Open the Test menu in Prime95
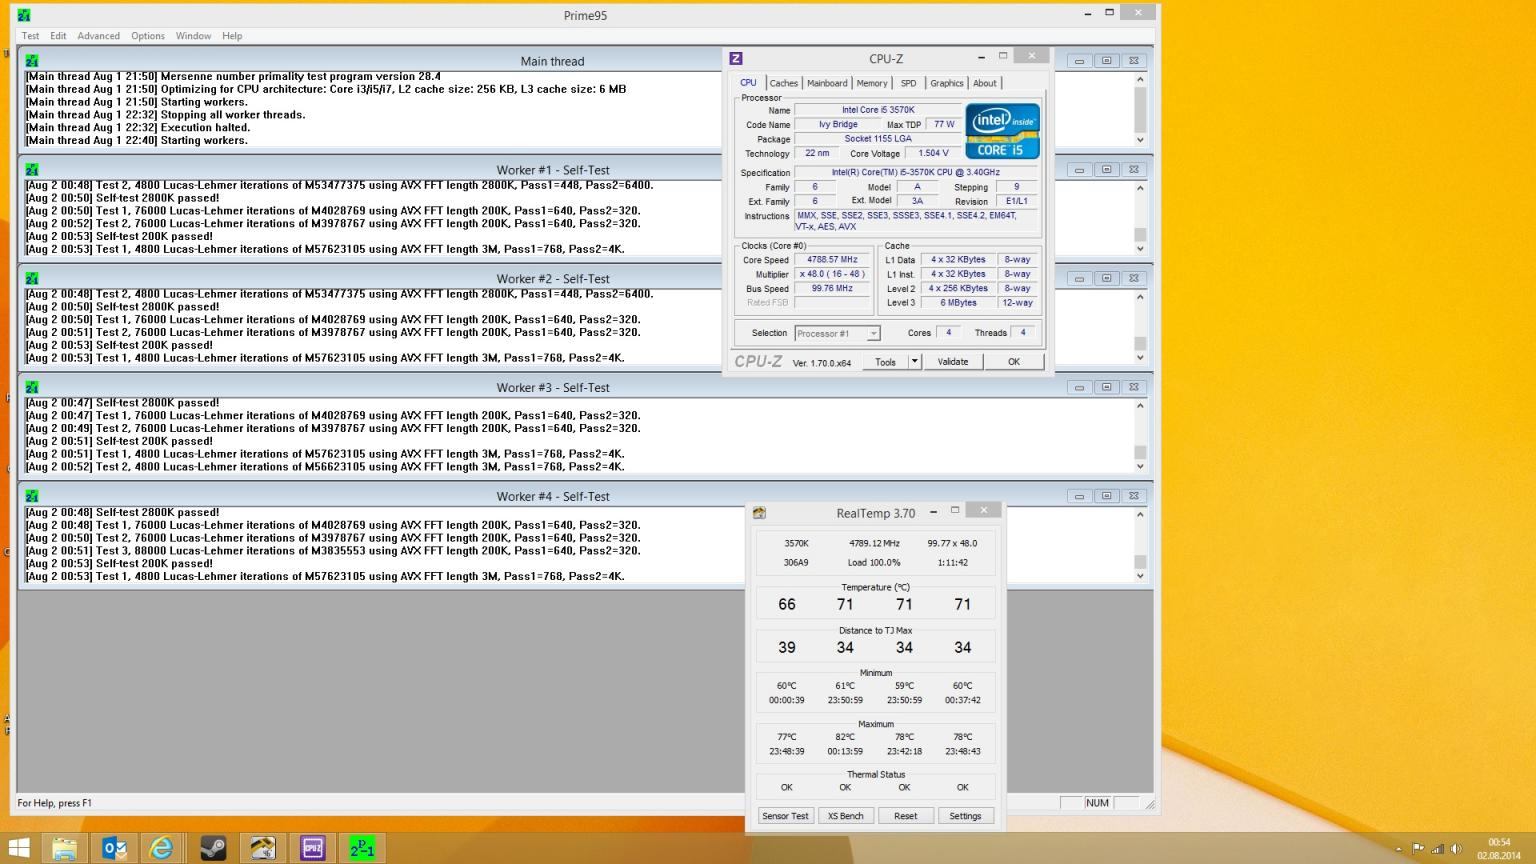 click(x=31, y=36)
